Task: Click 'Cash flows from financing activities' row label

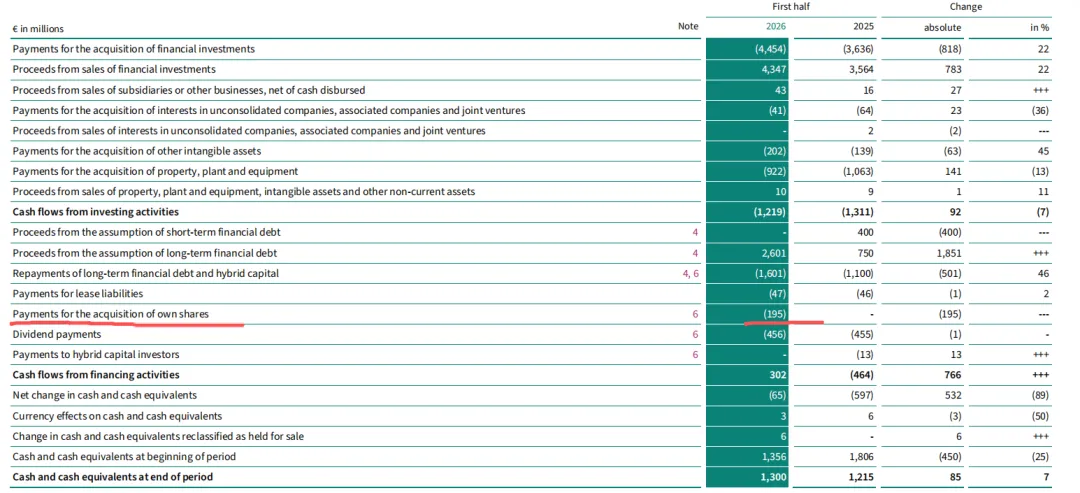Action: tap(96, 375)
